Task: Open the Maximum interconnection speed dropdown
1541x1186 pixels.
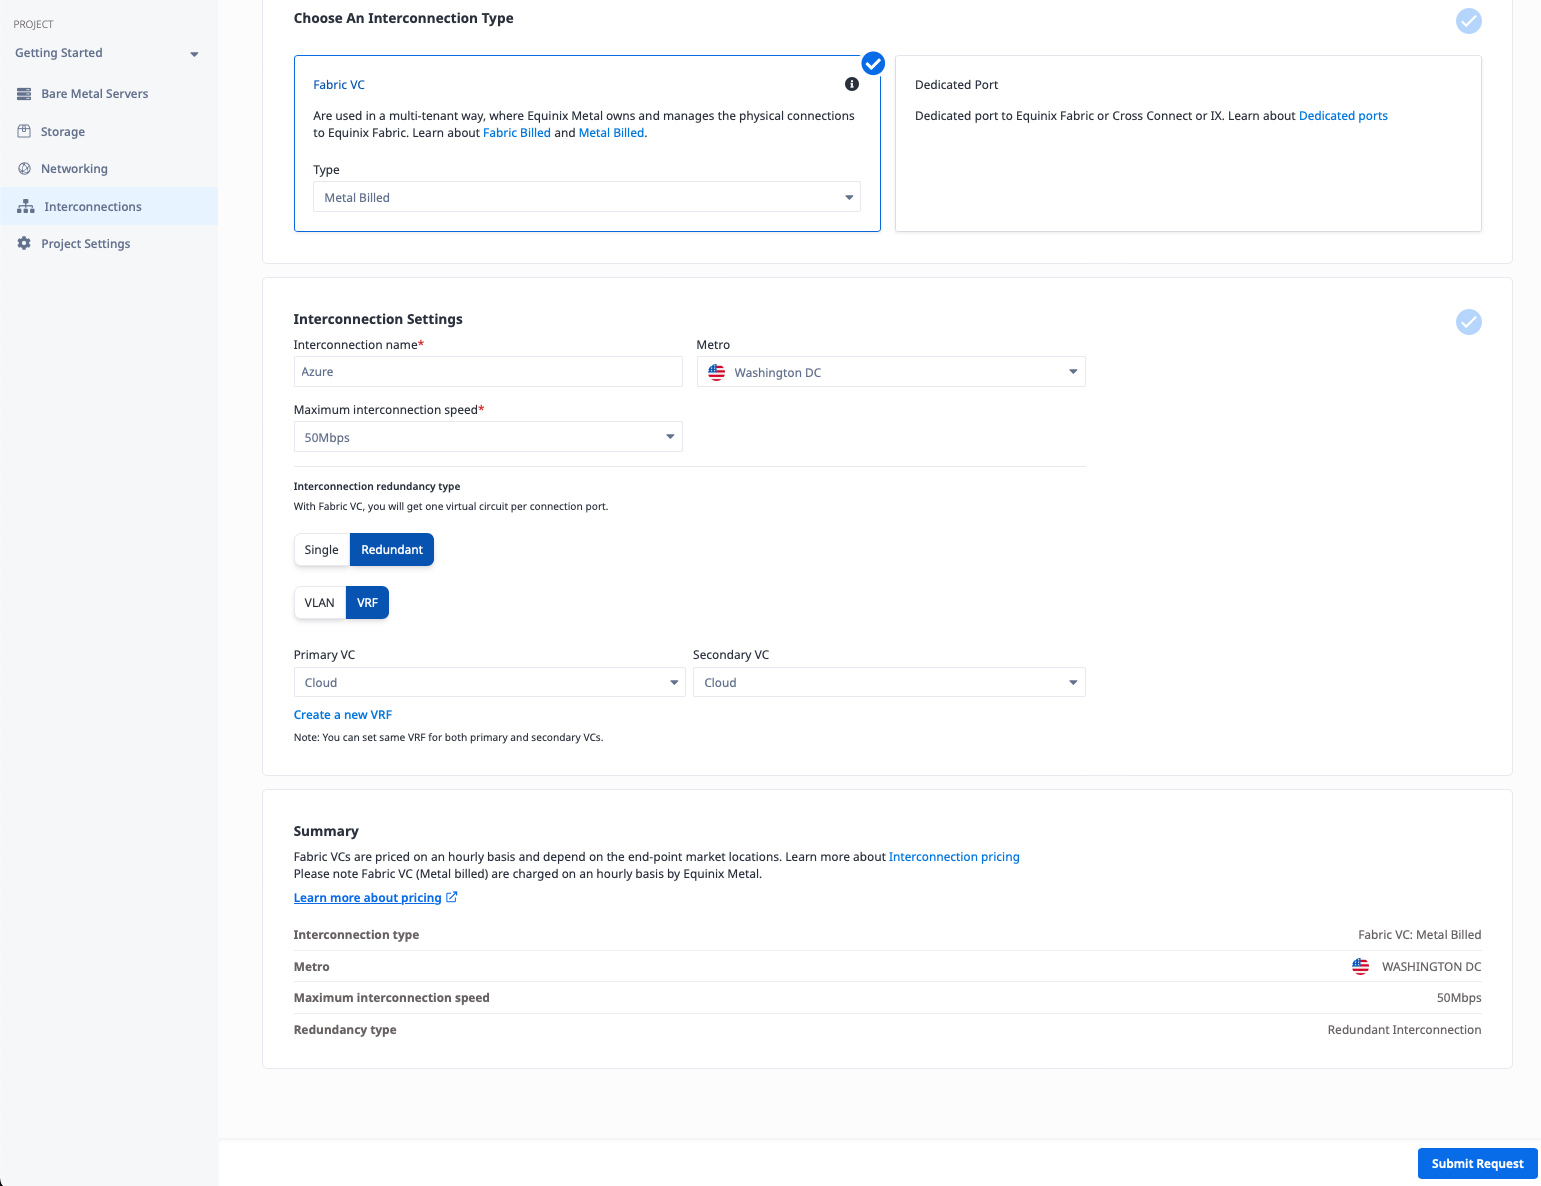Action: point(488,437)
